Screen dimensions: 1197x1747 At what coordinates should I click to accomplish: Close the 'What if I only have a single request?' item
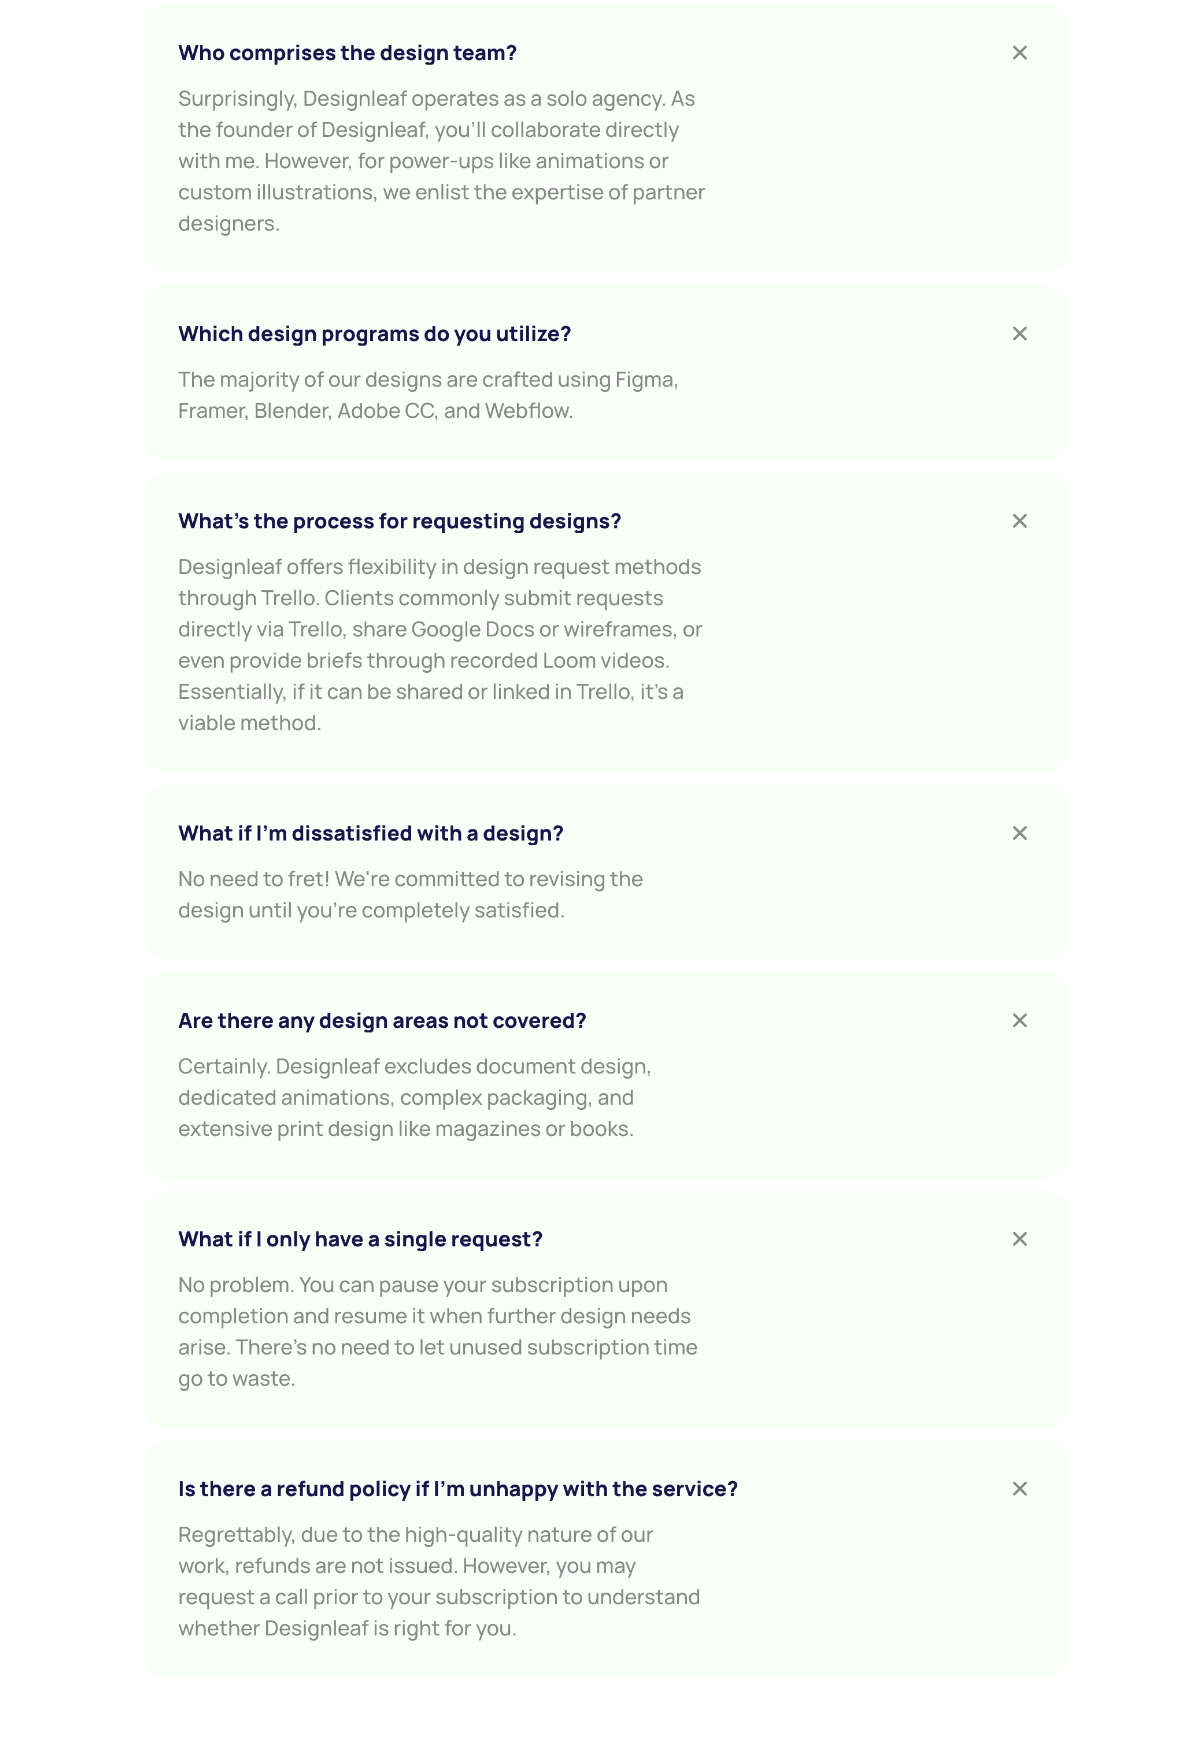pyautogui.click(x=1019, y=1239)
